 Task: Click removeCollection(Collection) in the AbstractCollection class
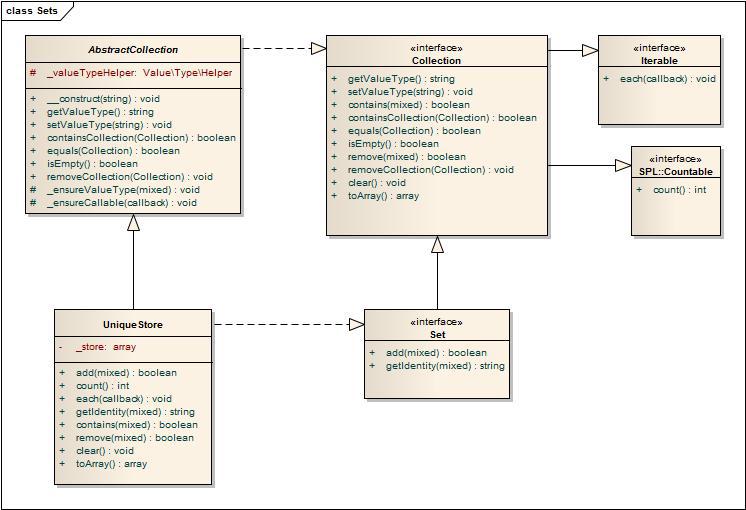pos(121,177)
